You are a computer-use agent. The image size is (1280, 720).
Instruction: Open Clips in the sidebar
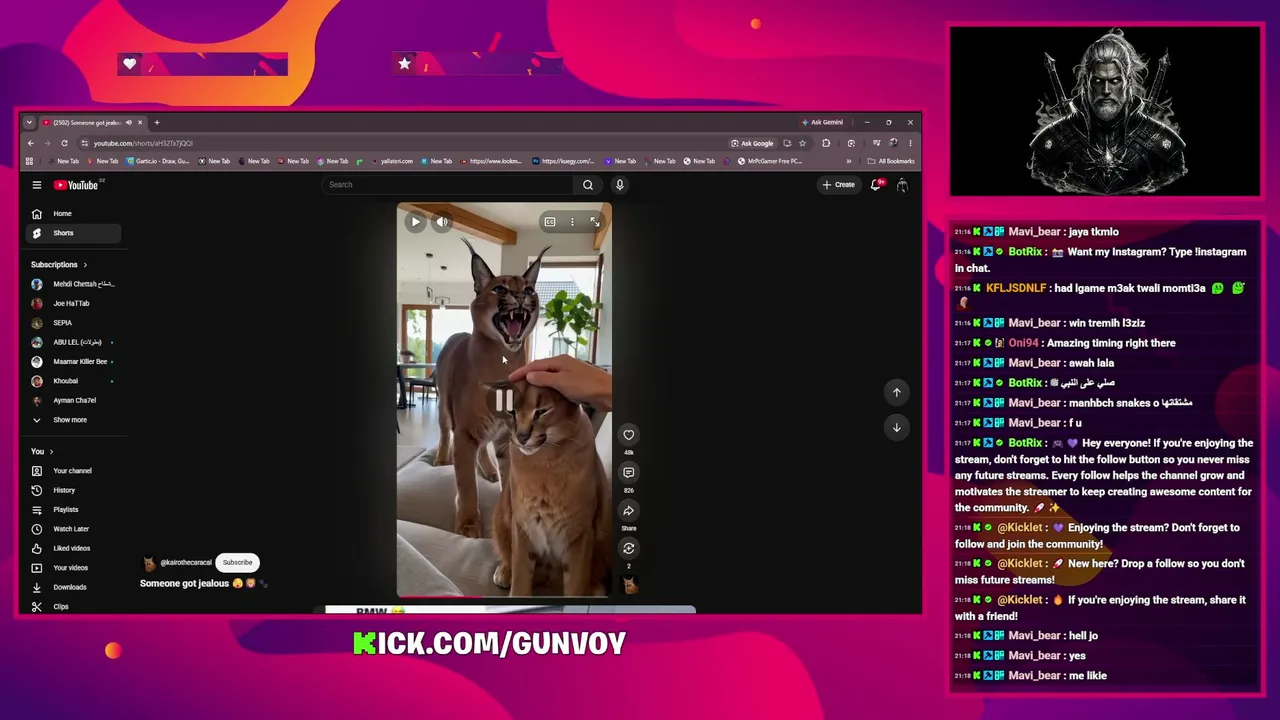[x=73, y=607]
